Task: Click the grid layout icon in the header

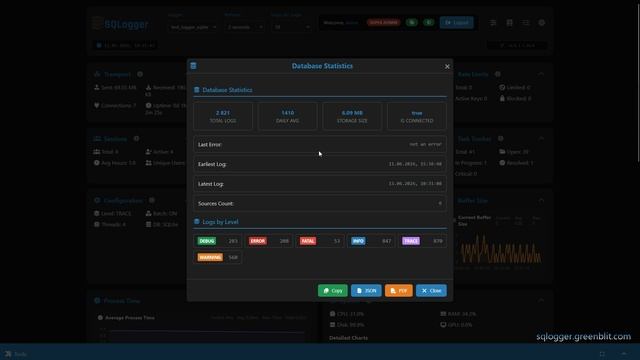Action: [509, 23]
